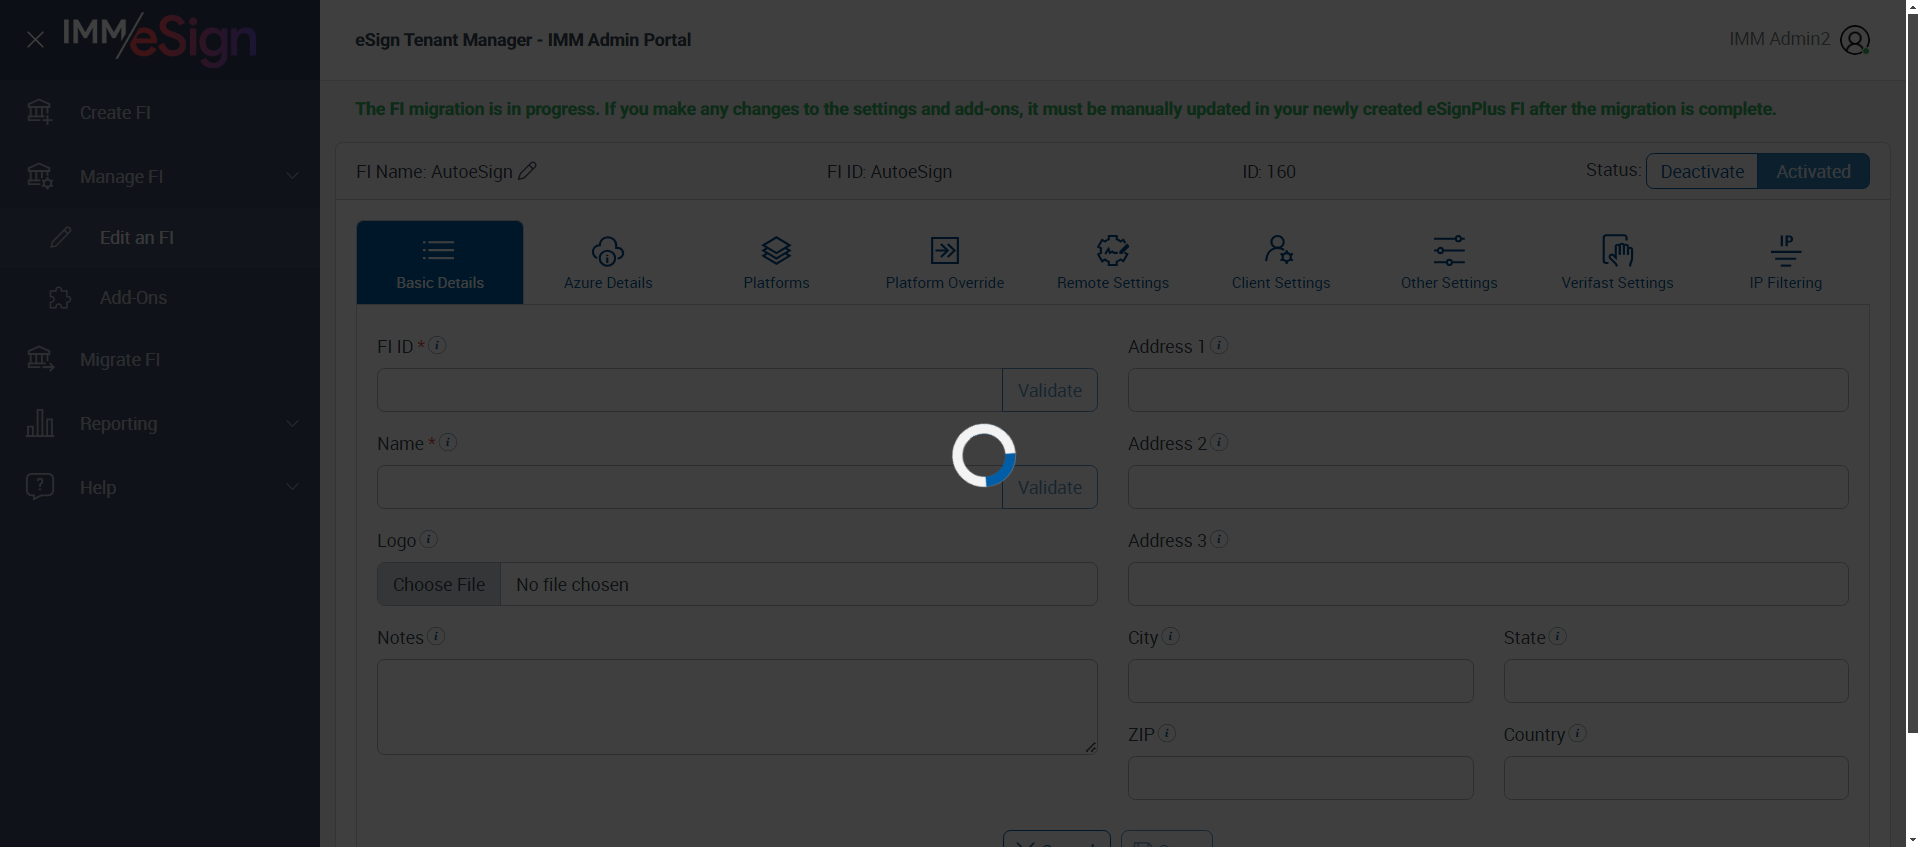Click the Add-Ons puzzle icon

click(x=60, y=298)
